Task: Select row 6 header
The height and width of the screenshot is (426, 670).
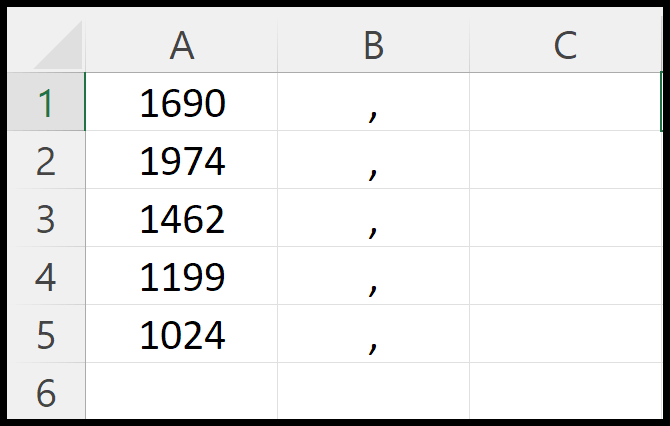Action: [46, 391]
